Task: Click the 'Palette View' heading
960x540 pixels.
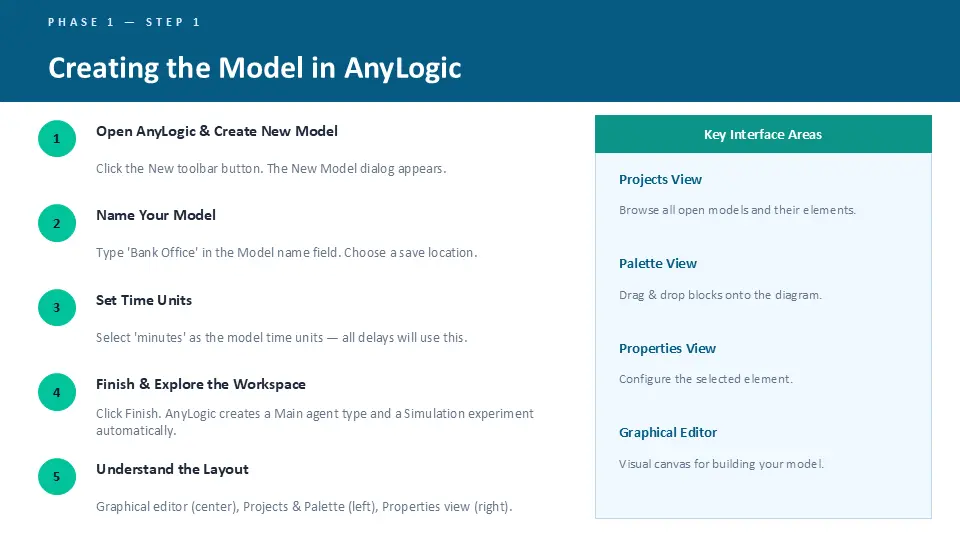Action: (x=658, y=263)
